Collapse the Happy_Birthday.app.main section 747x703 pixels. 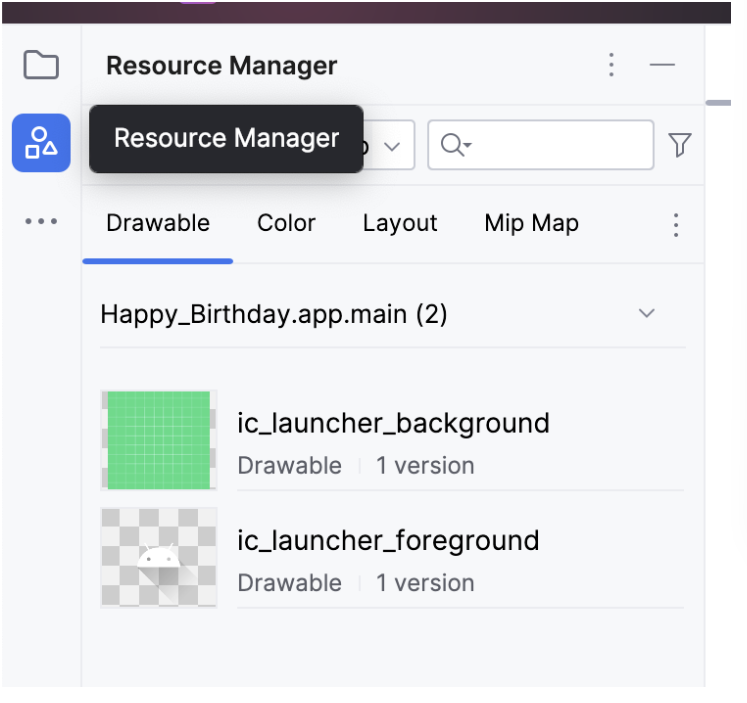(x=646, y=313)
